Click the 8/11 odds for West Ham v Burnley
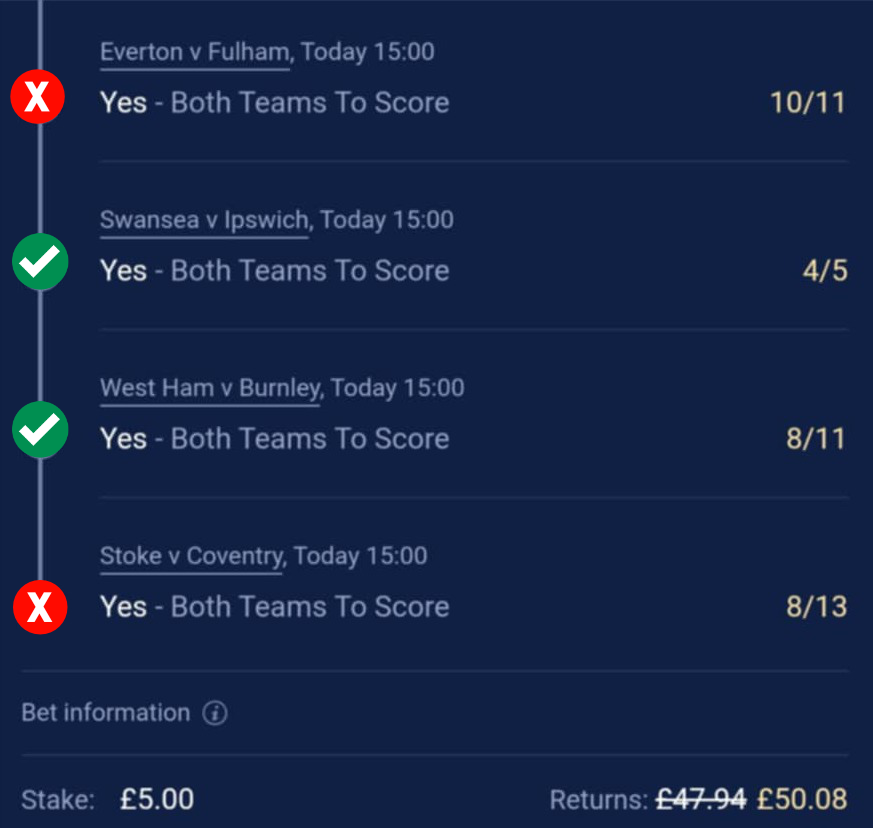This screenshot has height=828, width=873. (x=815, y=439)
